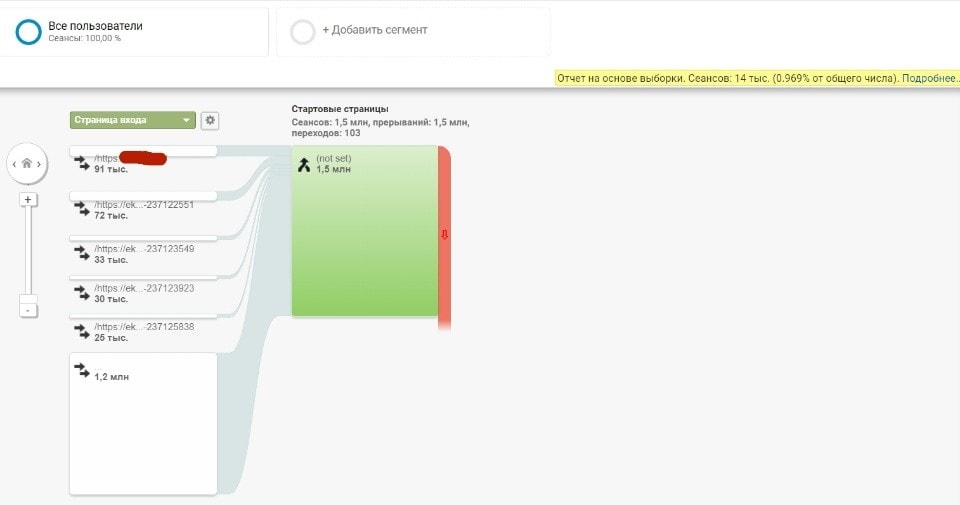This screenshot has height=505, width=960.
Task: Click the Сеансы: 100,00 % label
Action: (x=84, y=38)
